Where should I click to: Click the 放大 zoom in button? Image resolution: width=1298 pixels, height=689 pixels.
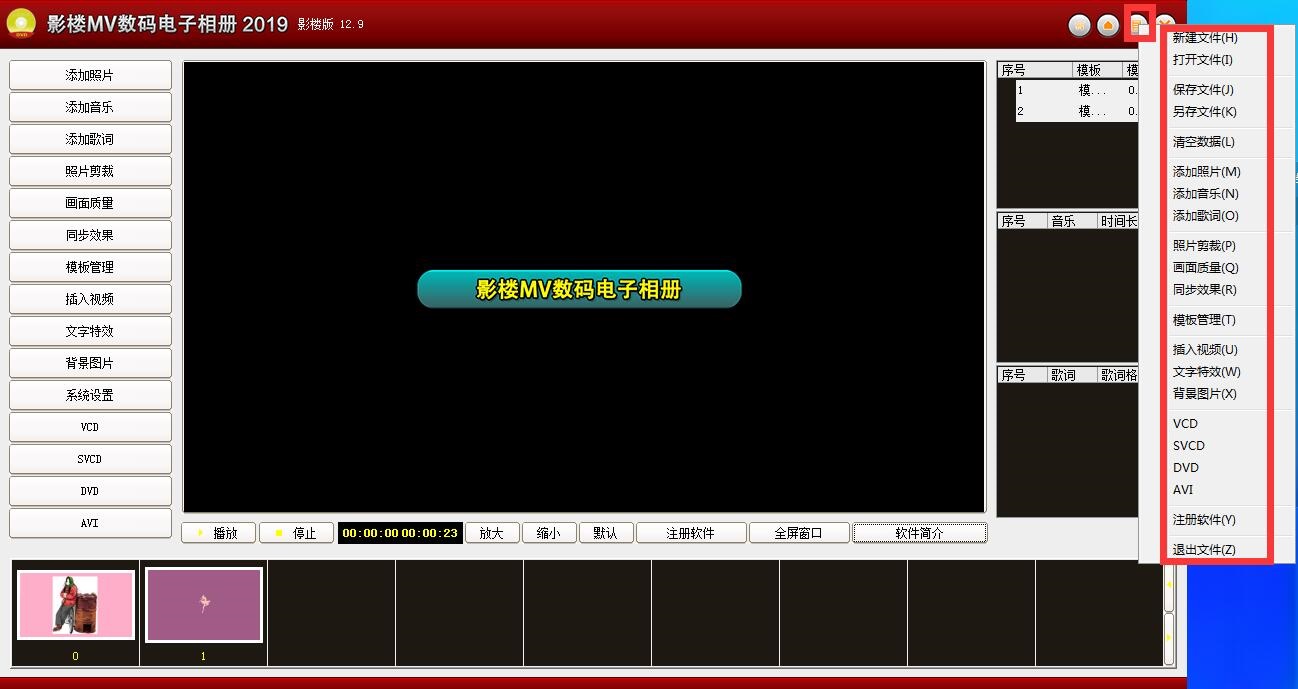491,533
